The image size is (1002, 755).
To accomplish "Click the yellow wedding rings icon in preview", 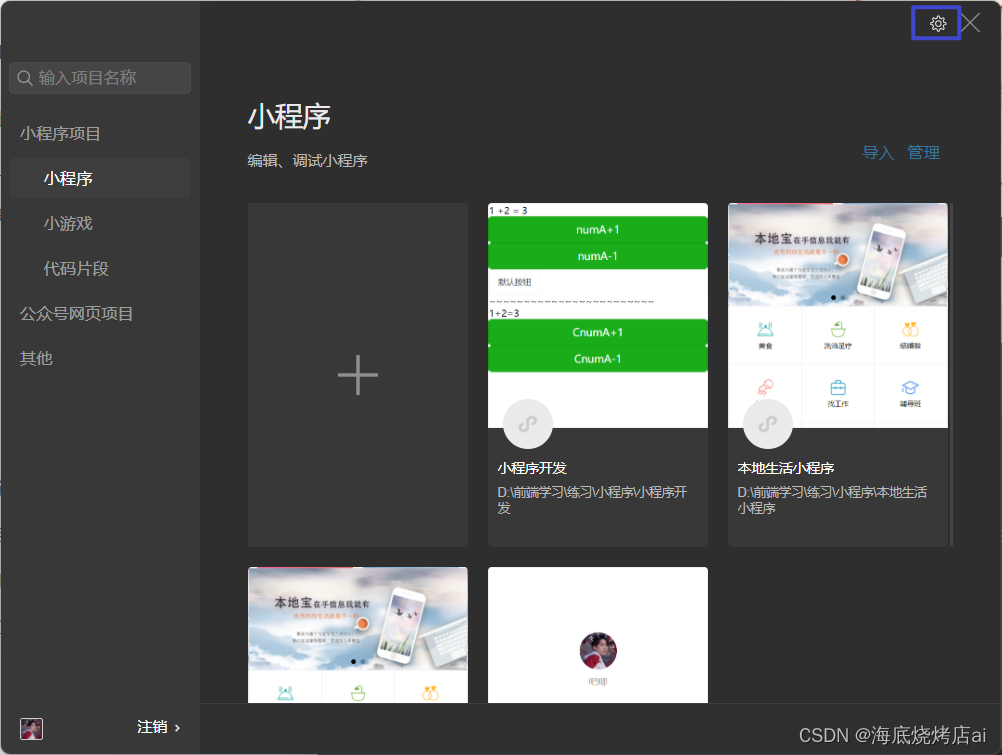I will pos(911,330).
